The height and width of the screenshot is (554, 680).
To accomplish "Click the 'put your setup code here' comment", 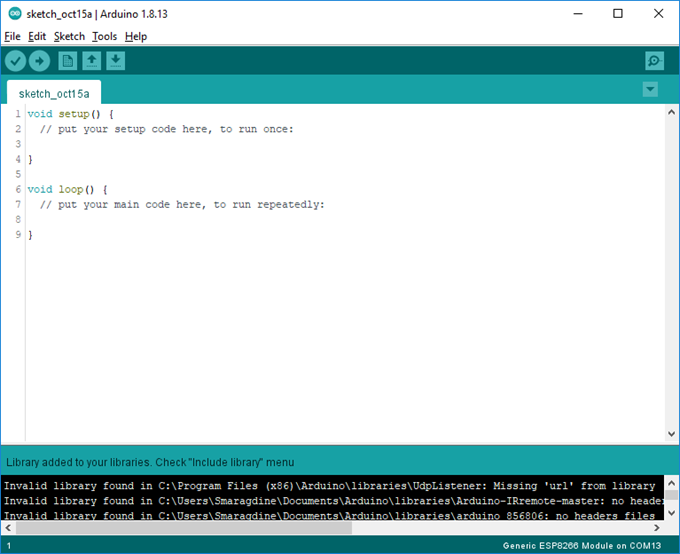I will (x=167, y=129).
